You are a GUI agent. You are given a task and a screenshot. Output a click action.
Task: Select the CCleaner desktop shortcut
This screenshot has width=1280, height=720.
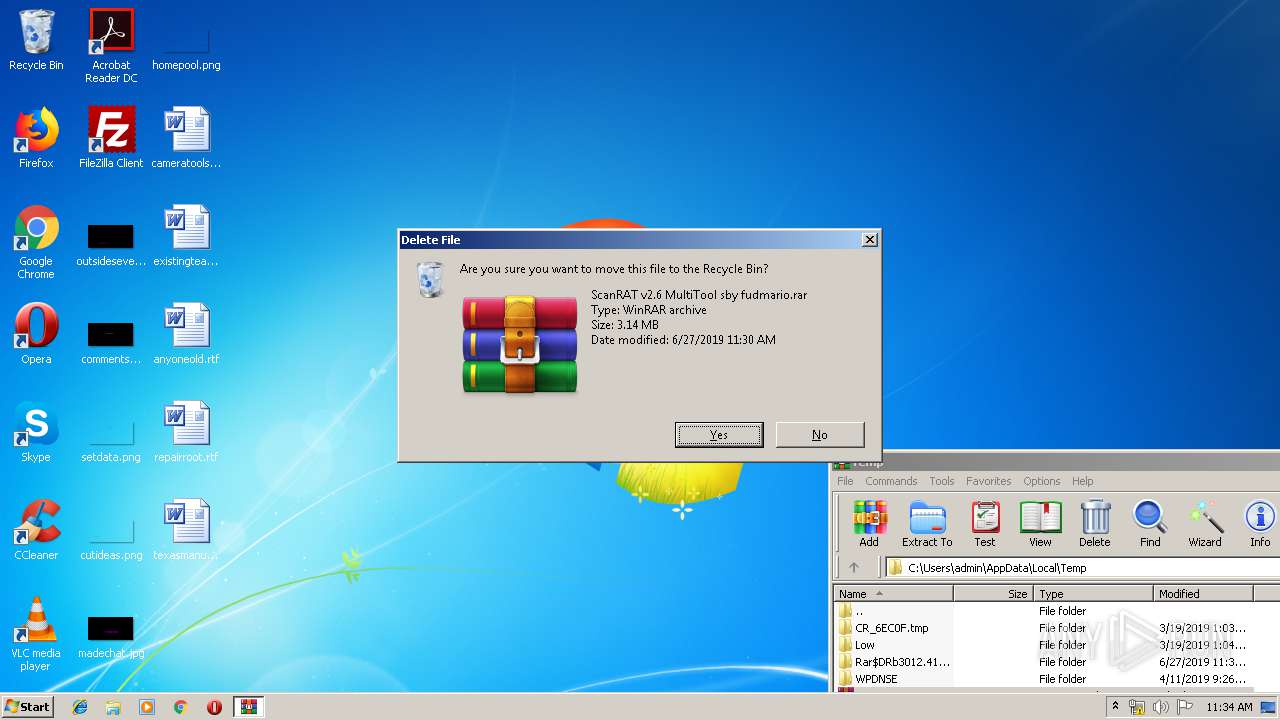[36, 530]
